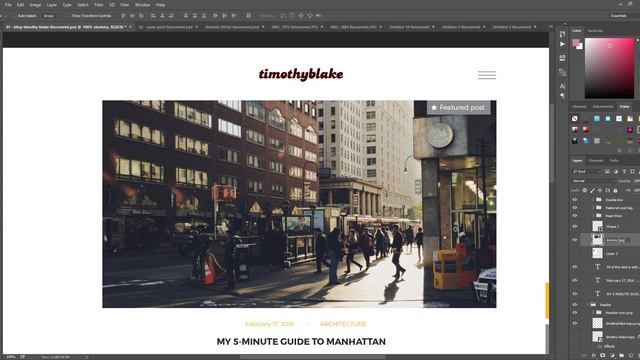The width and height of the screenshot is (640, 360).
Task: Open the Filter menu
Action: pyautogui.click(x=99, y=5)
